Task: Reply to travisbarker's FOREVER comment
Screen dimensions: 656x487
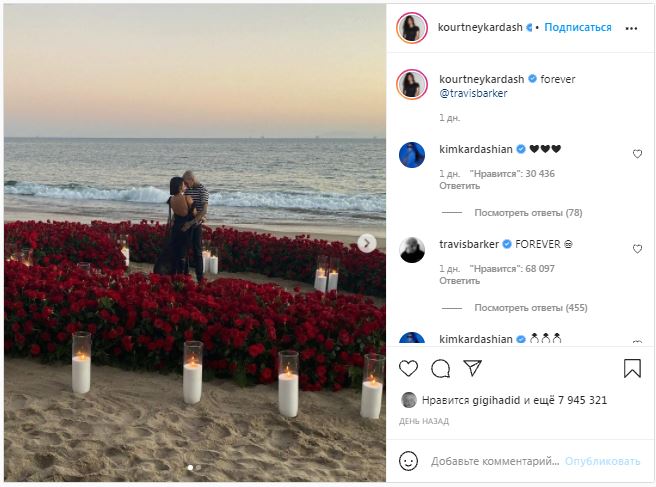Action: tap(459, 281)
